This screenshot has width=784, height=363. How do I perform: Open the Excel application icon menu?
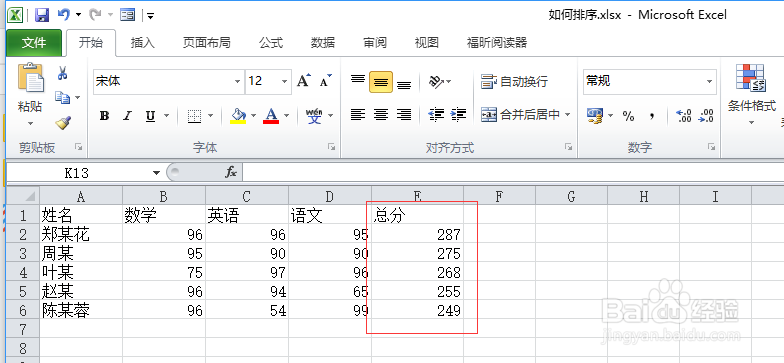point(15,15)
